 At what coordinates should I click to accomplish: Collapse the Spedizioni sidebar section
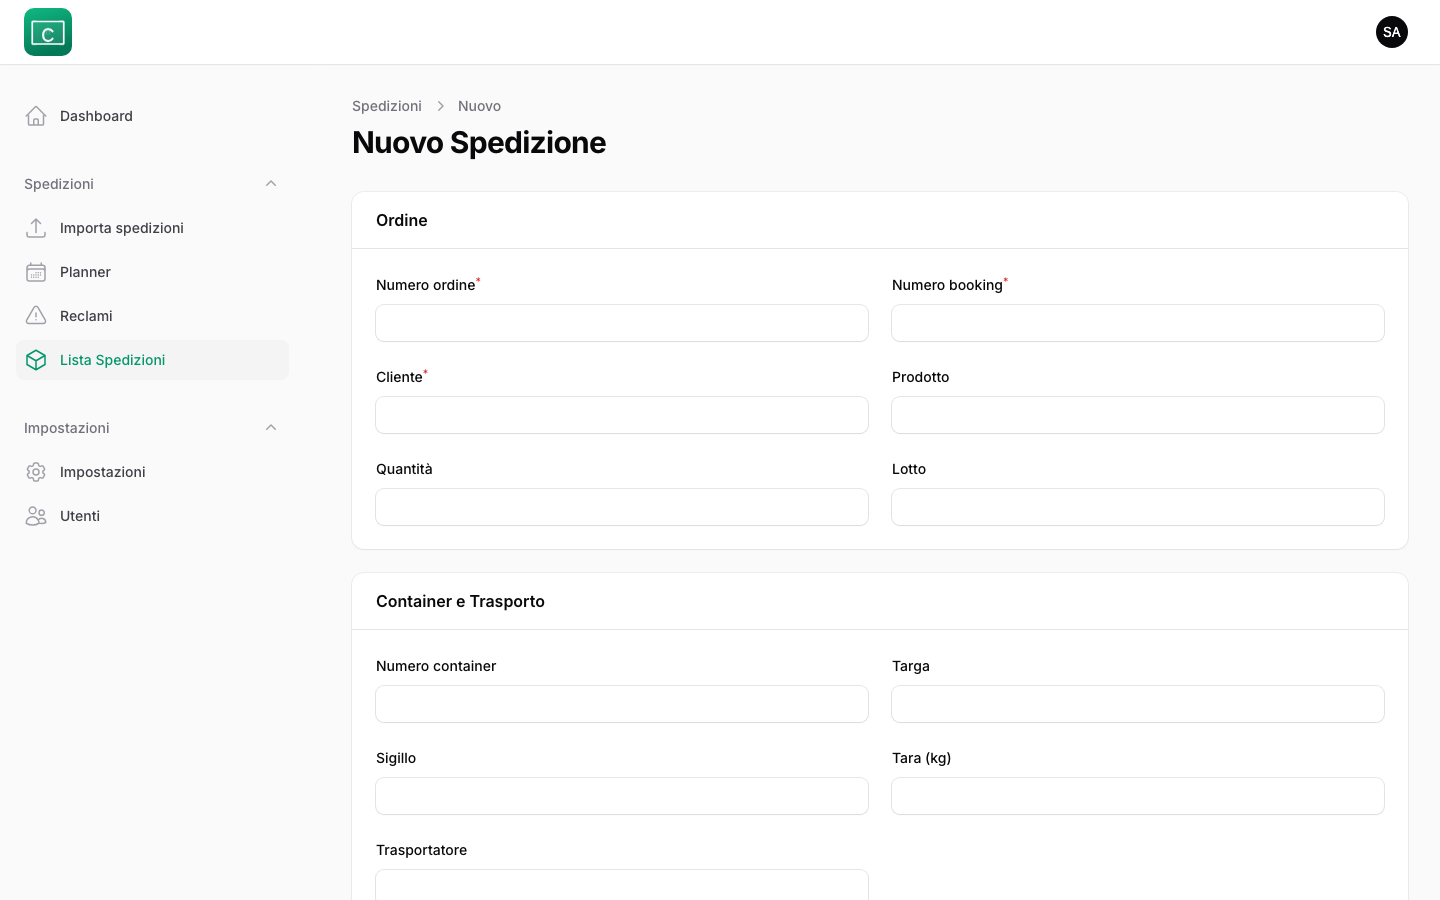pos(271,183)
